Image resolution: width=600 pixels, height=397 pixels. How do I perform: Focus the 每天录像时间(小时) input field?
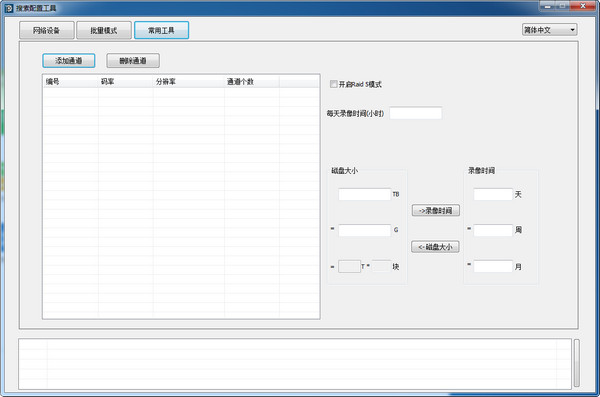click(x=416, y=113)
